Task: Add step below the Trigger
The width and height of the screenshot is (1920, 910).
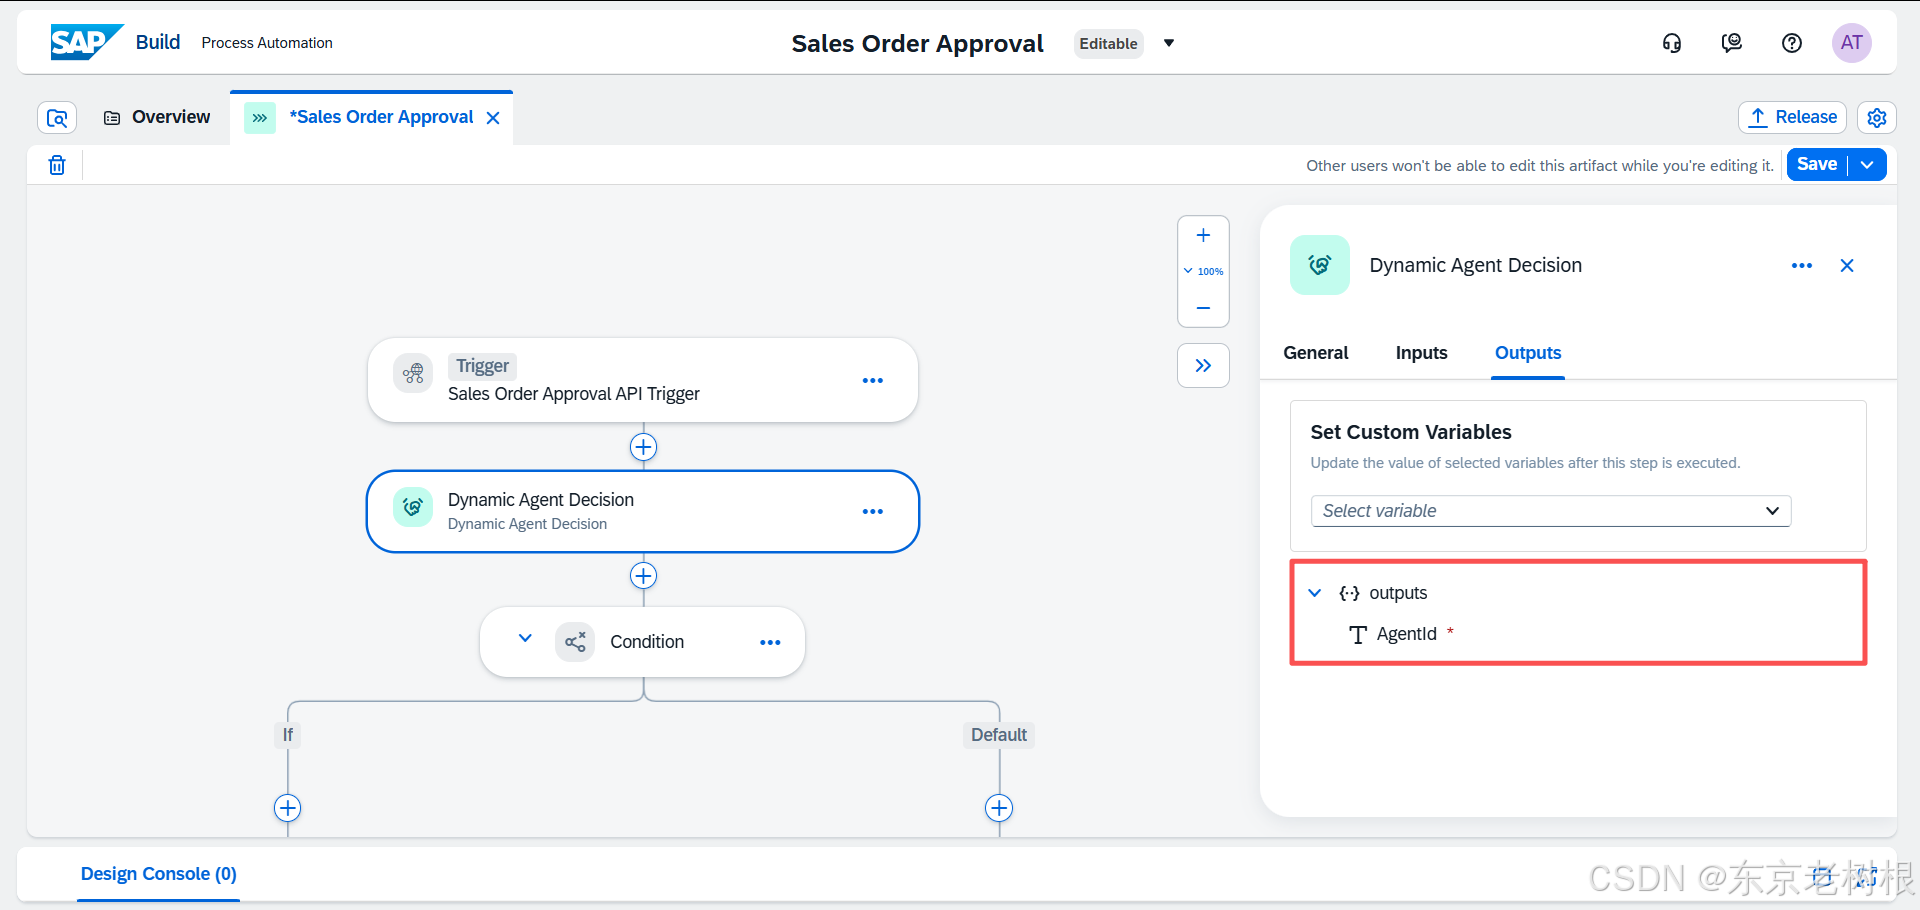Action: 643,447
